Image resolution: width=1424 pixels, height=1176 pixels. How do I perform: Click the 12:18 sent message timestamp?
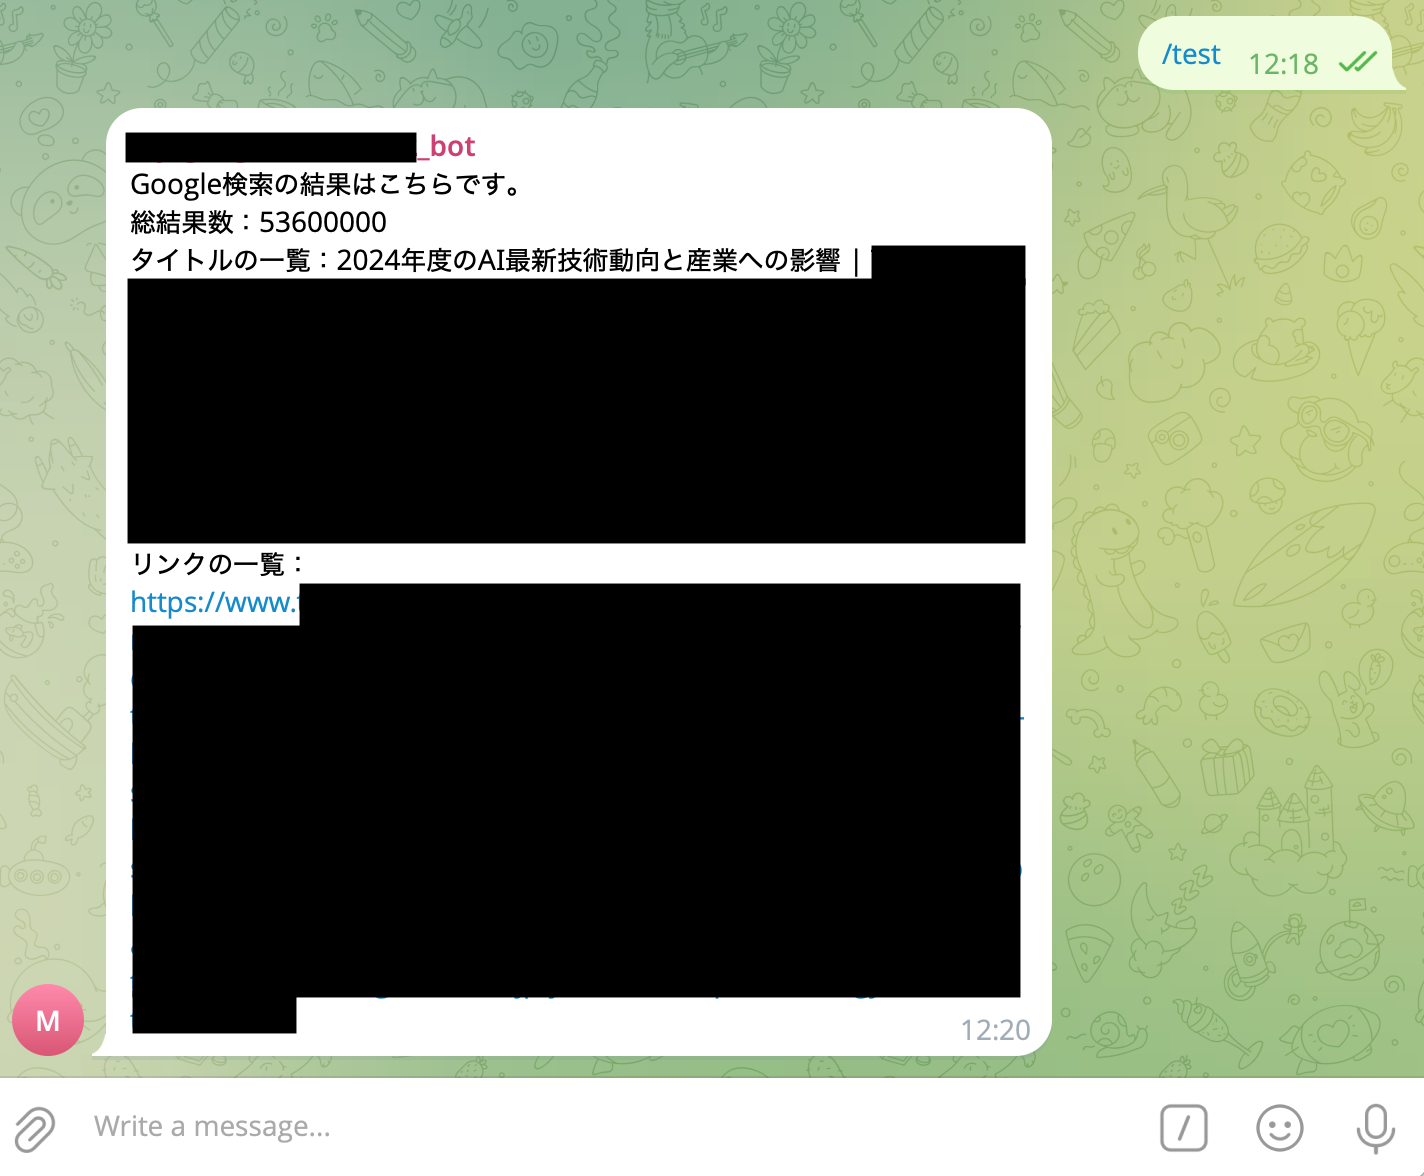click(x=1283, y=64)
